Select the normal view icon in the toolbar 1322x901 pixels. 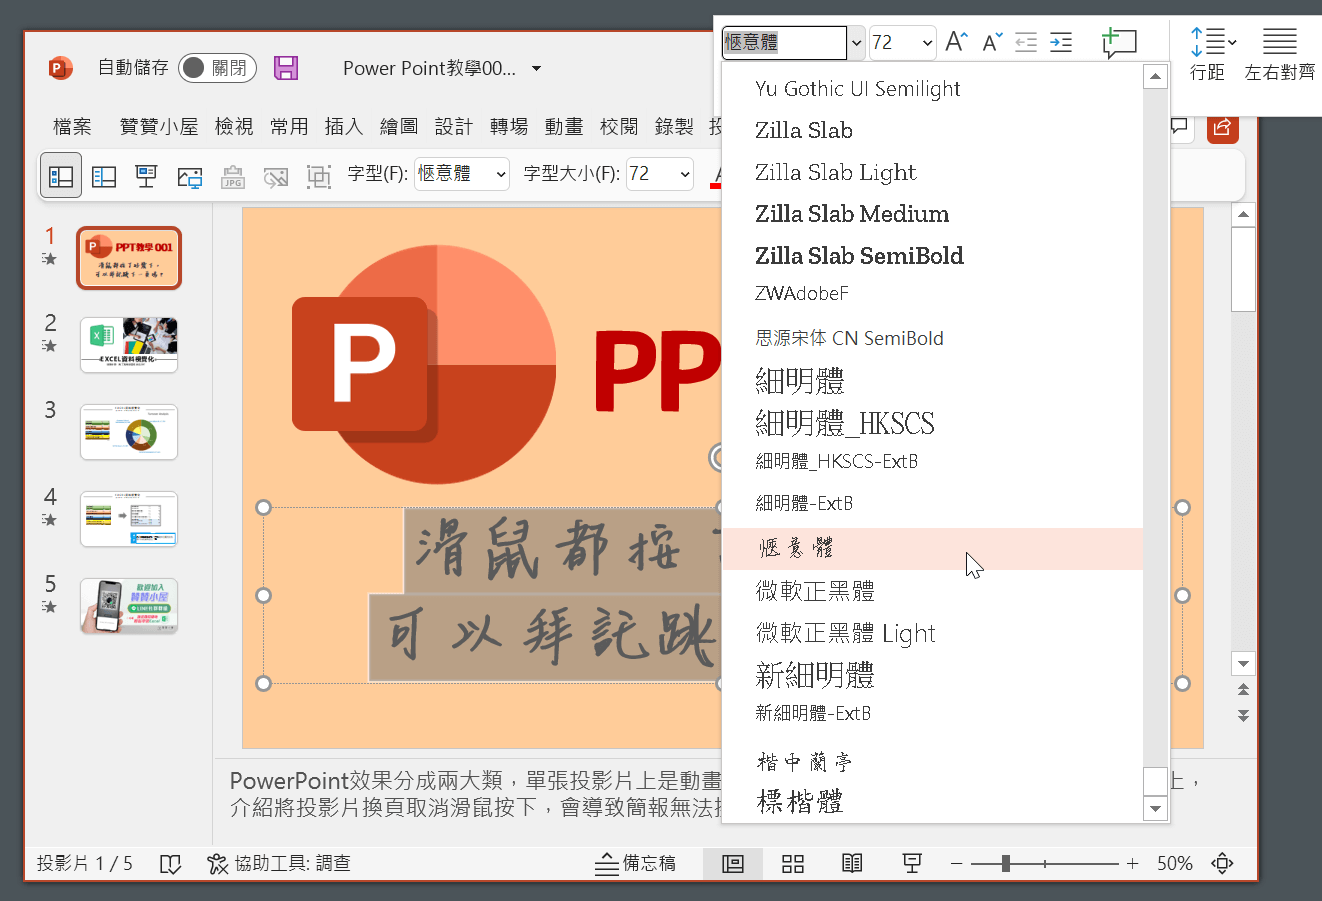point(61,176)
